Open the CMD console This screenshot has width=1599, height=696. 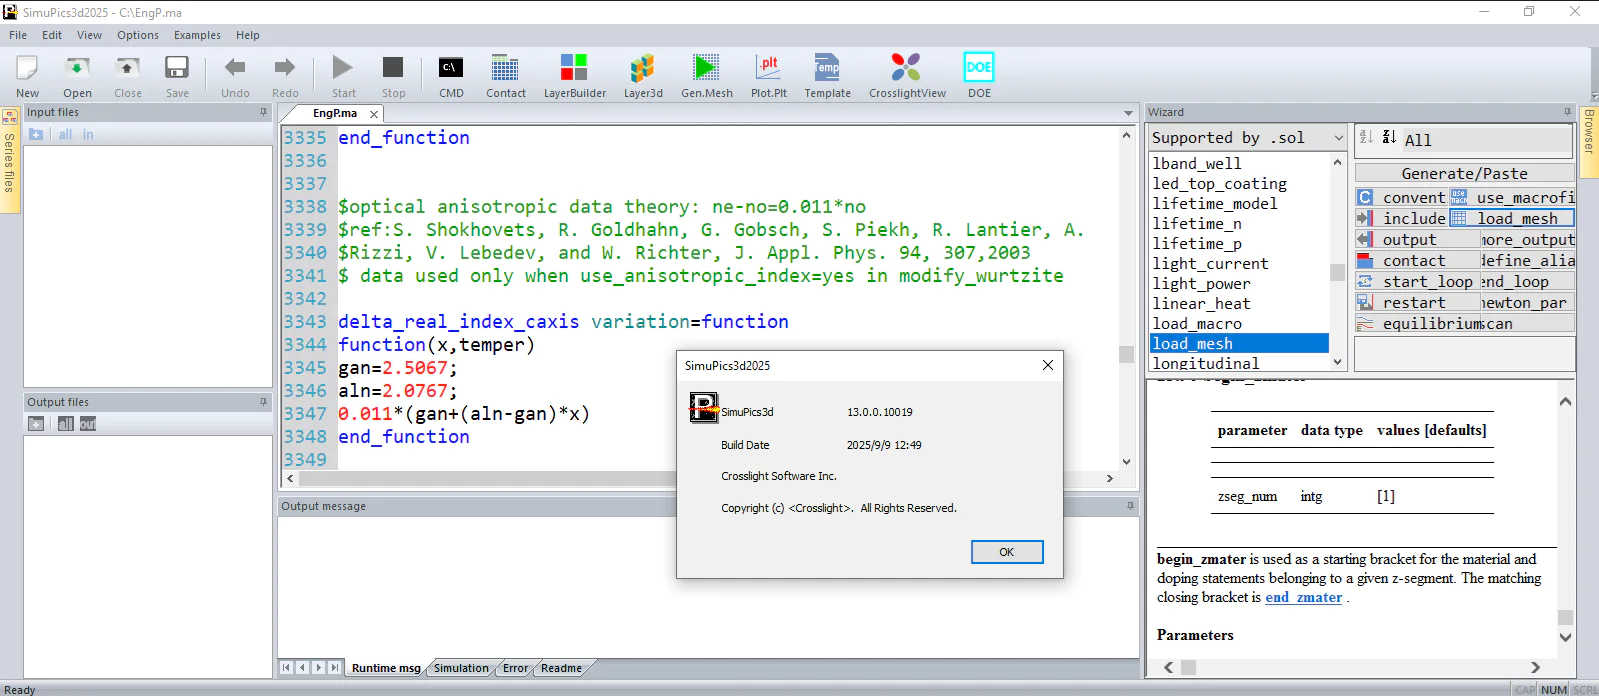pyautogui.click(x=451, y=76)
